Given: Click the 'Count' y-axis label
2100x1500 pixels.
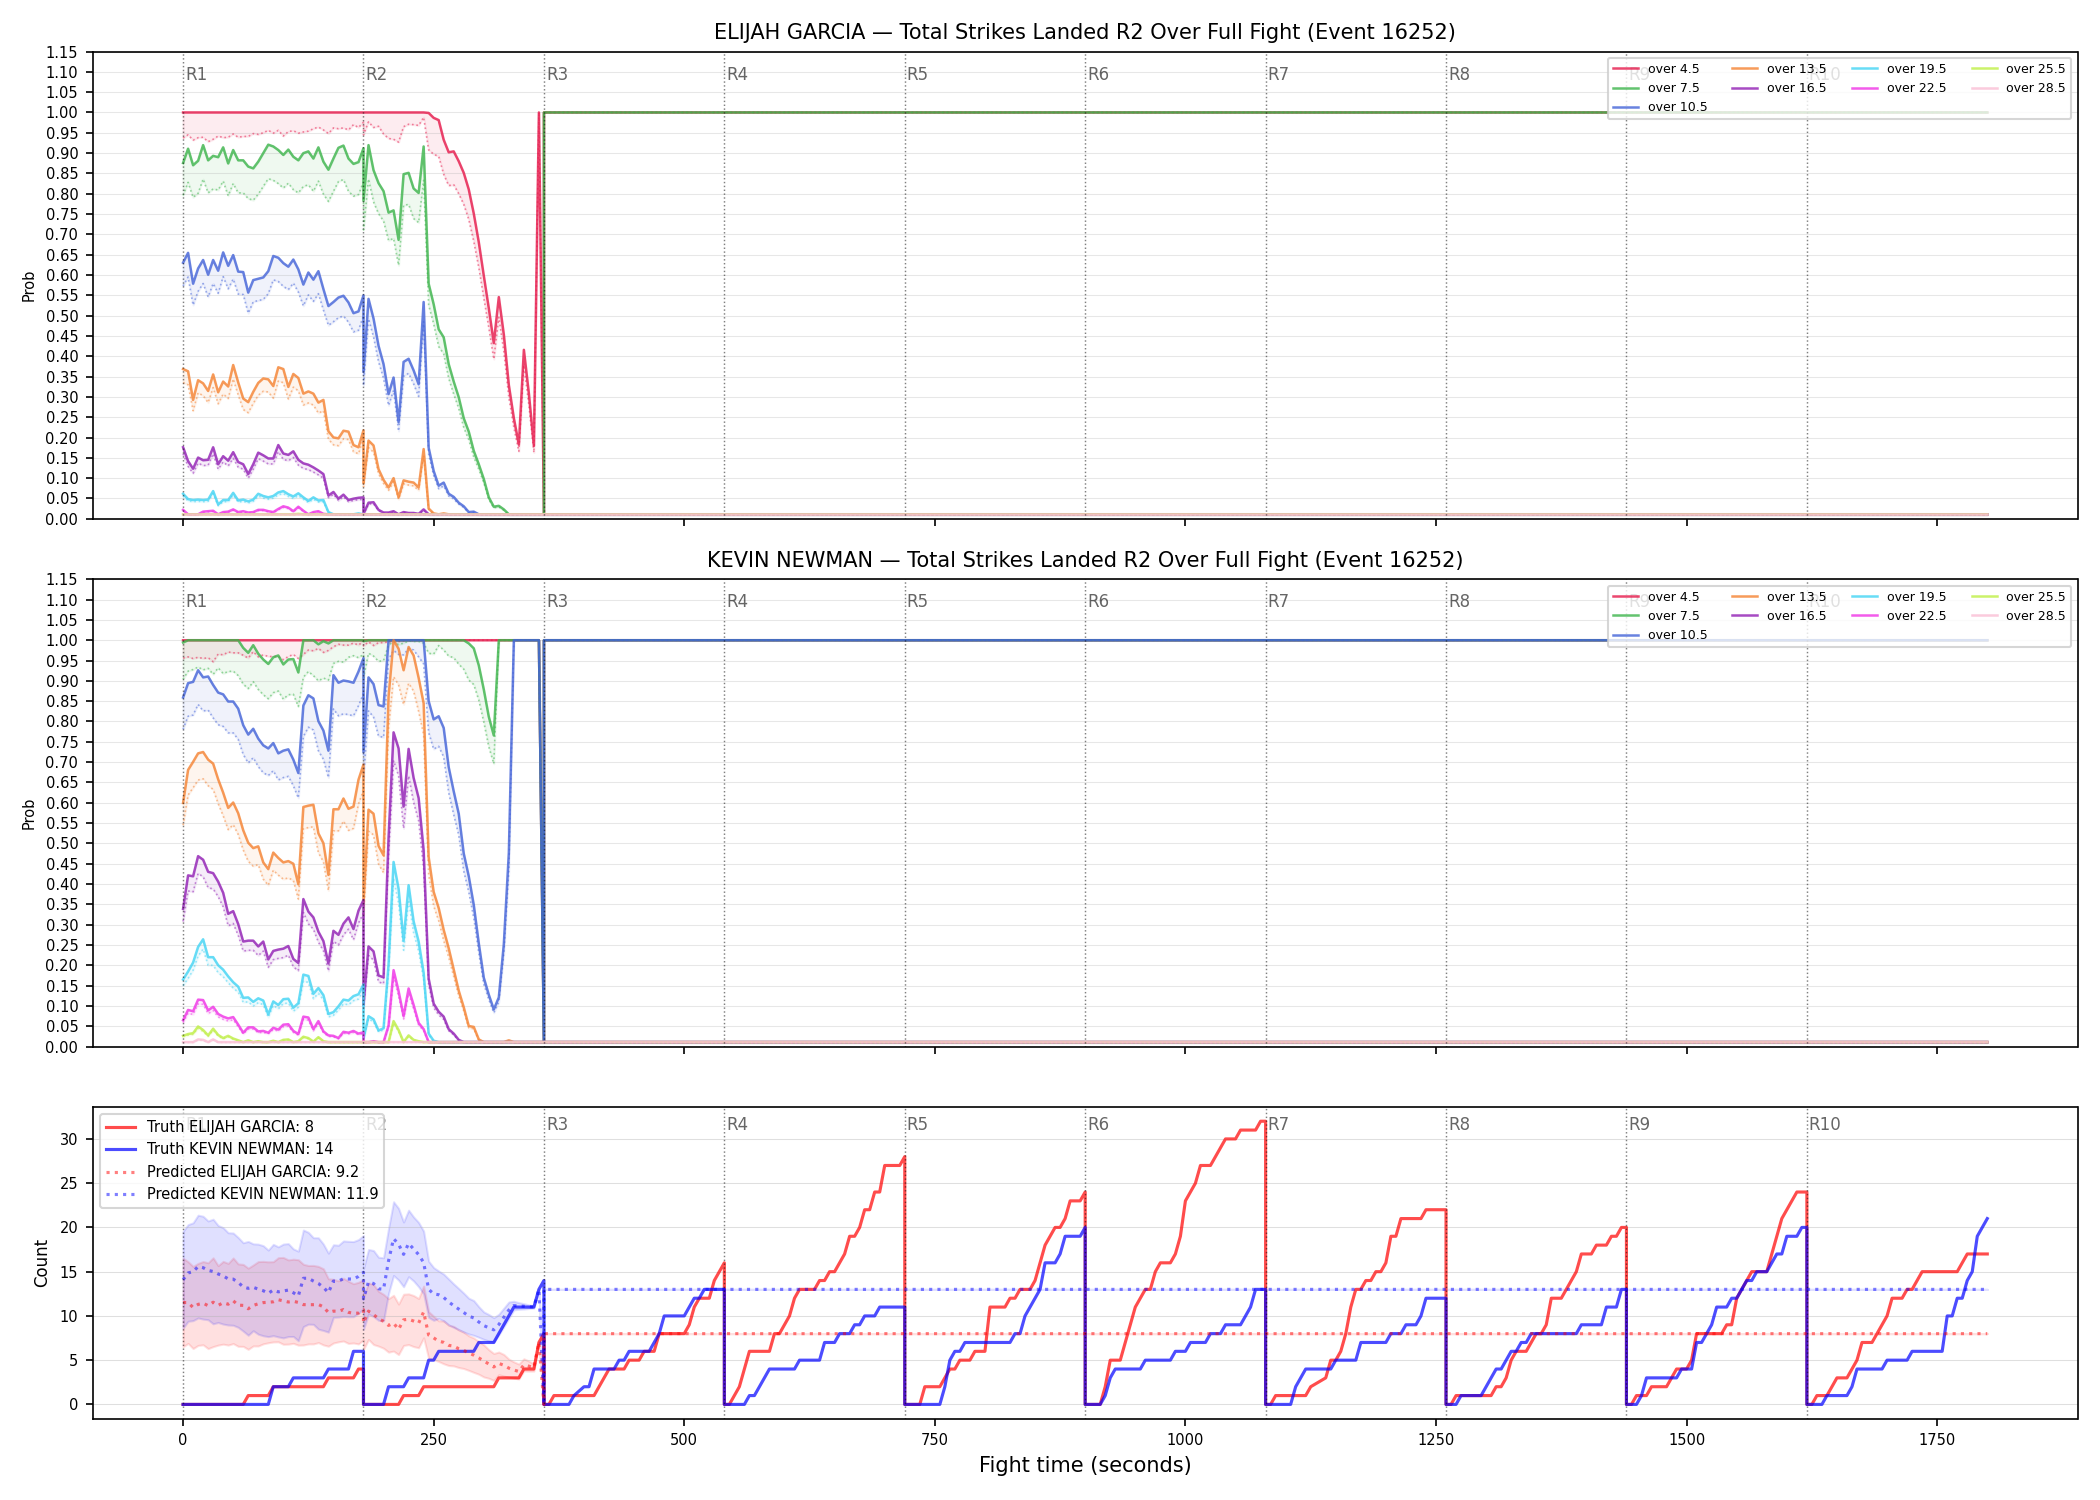Looking at the screenshot, I should tap(41, 1263).
